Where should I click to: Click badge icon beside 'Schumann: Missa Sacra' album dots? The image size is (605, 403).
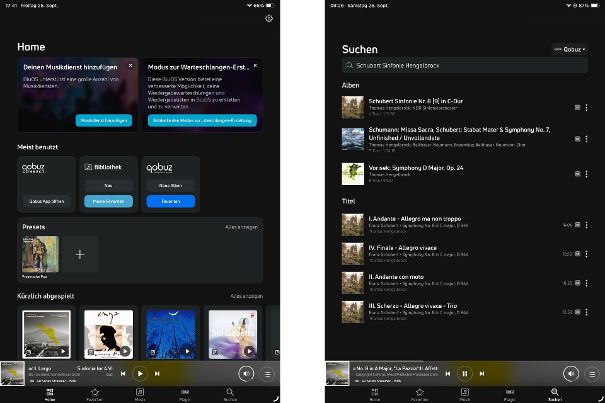pos(577,139)
